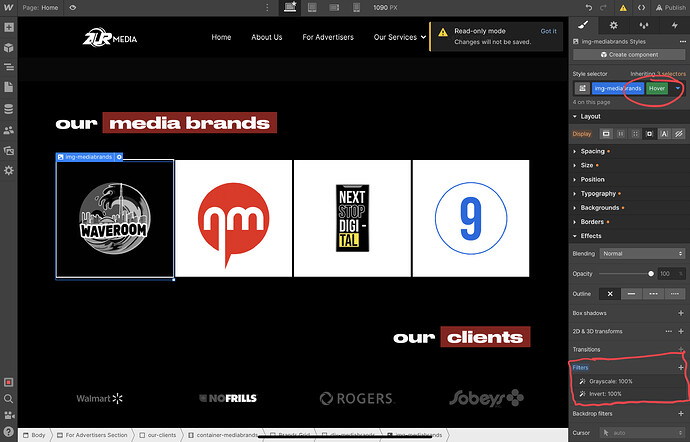Screen dimensions: 690x442
Task: Open the warning triangle in top bar
Action: click(x=623, y=8)
